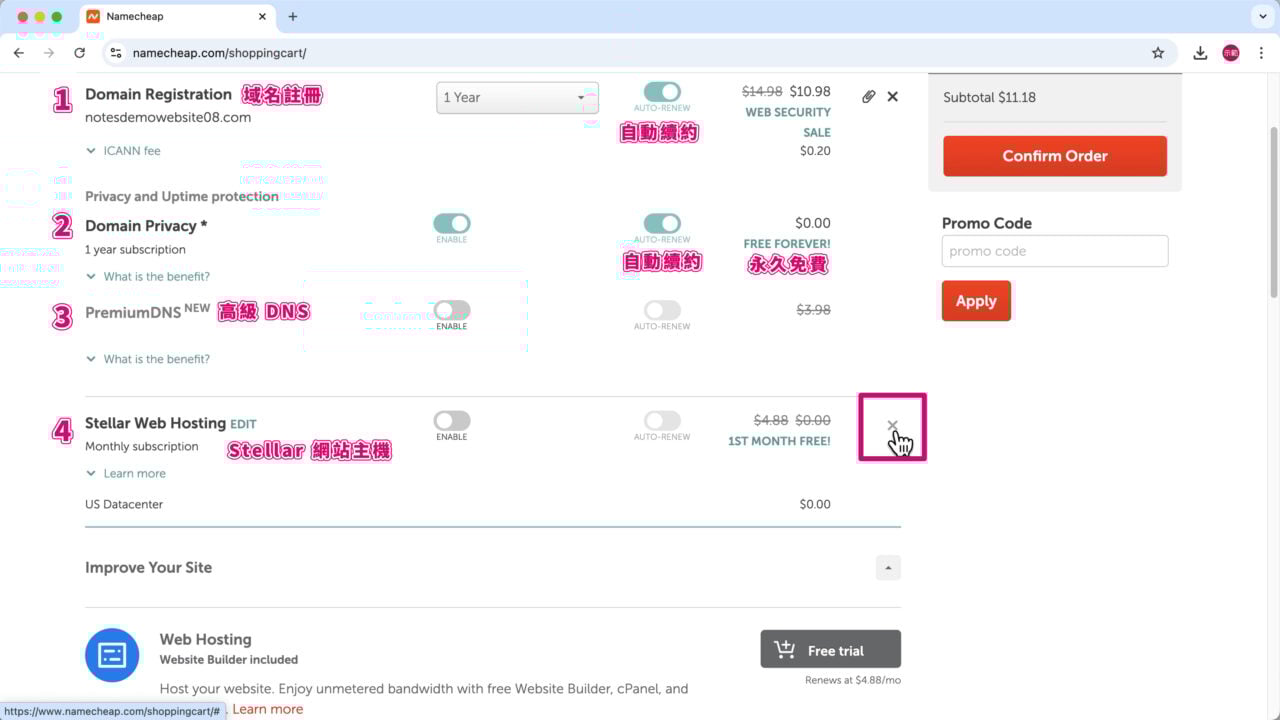Click the paperclip icon beside Domain Registration
The image size is (1280, 720).
click(x=868, y=97)
